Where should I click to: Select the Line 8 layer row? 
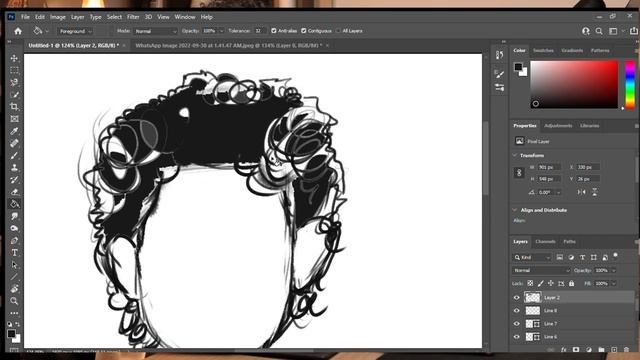point(573,311)
